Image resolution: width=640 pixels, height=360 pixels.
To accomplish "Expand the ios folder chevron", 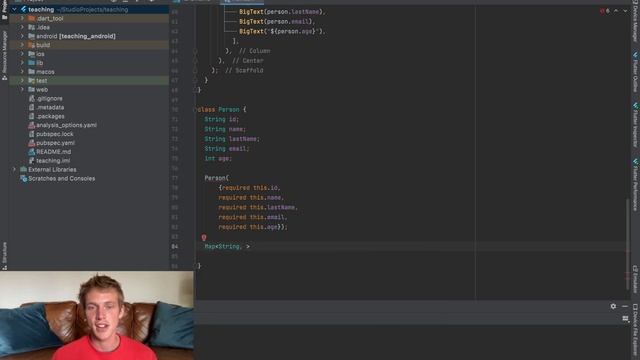I will point(22,54).
